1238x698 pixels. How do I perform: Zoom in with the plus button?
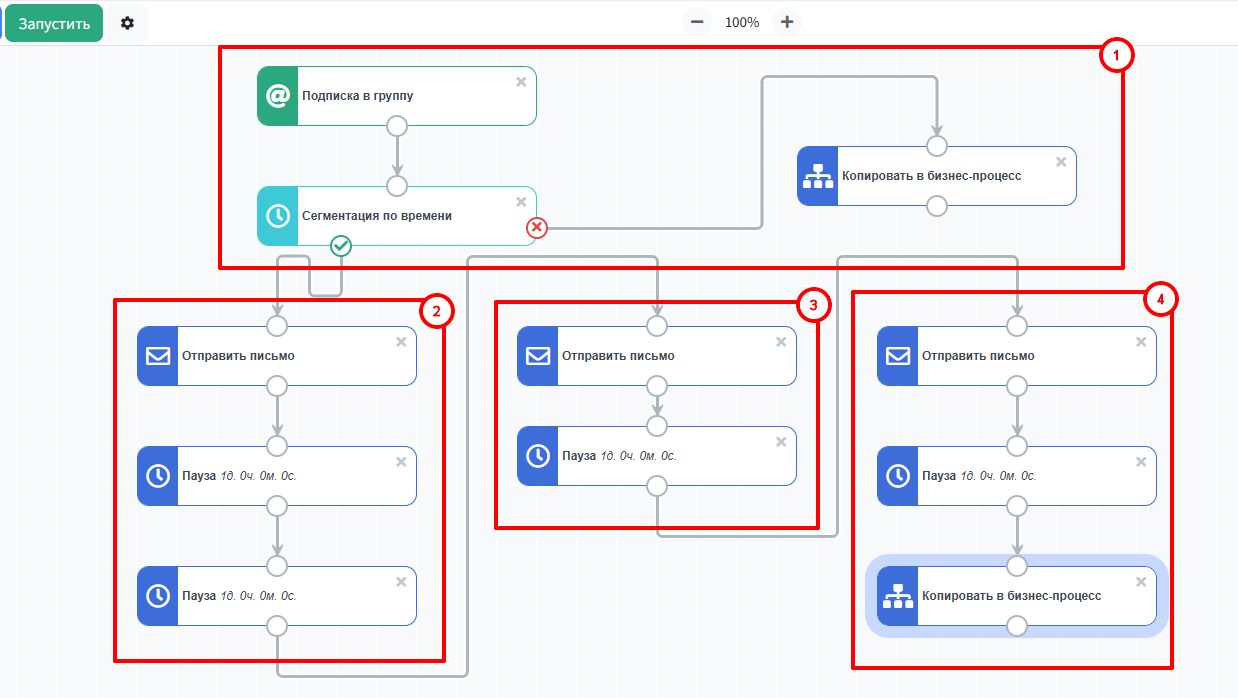[x=787, y=22]
